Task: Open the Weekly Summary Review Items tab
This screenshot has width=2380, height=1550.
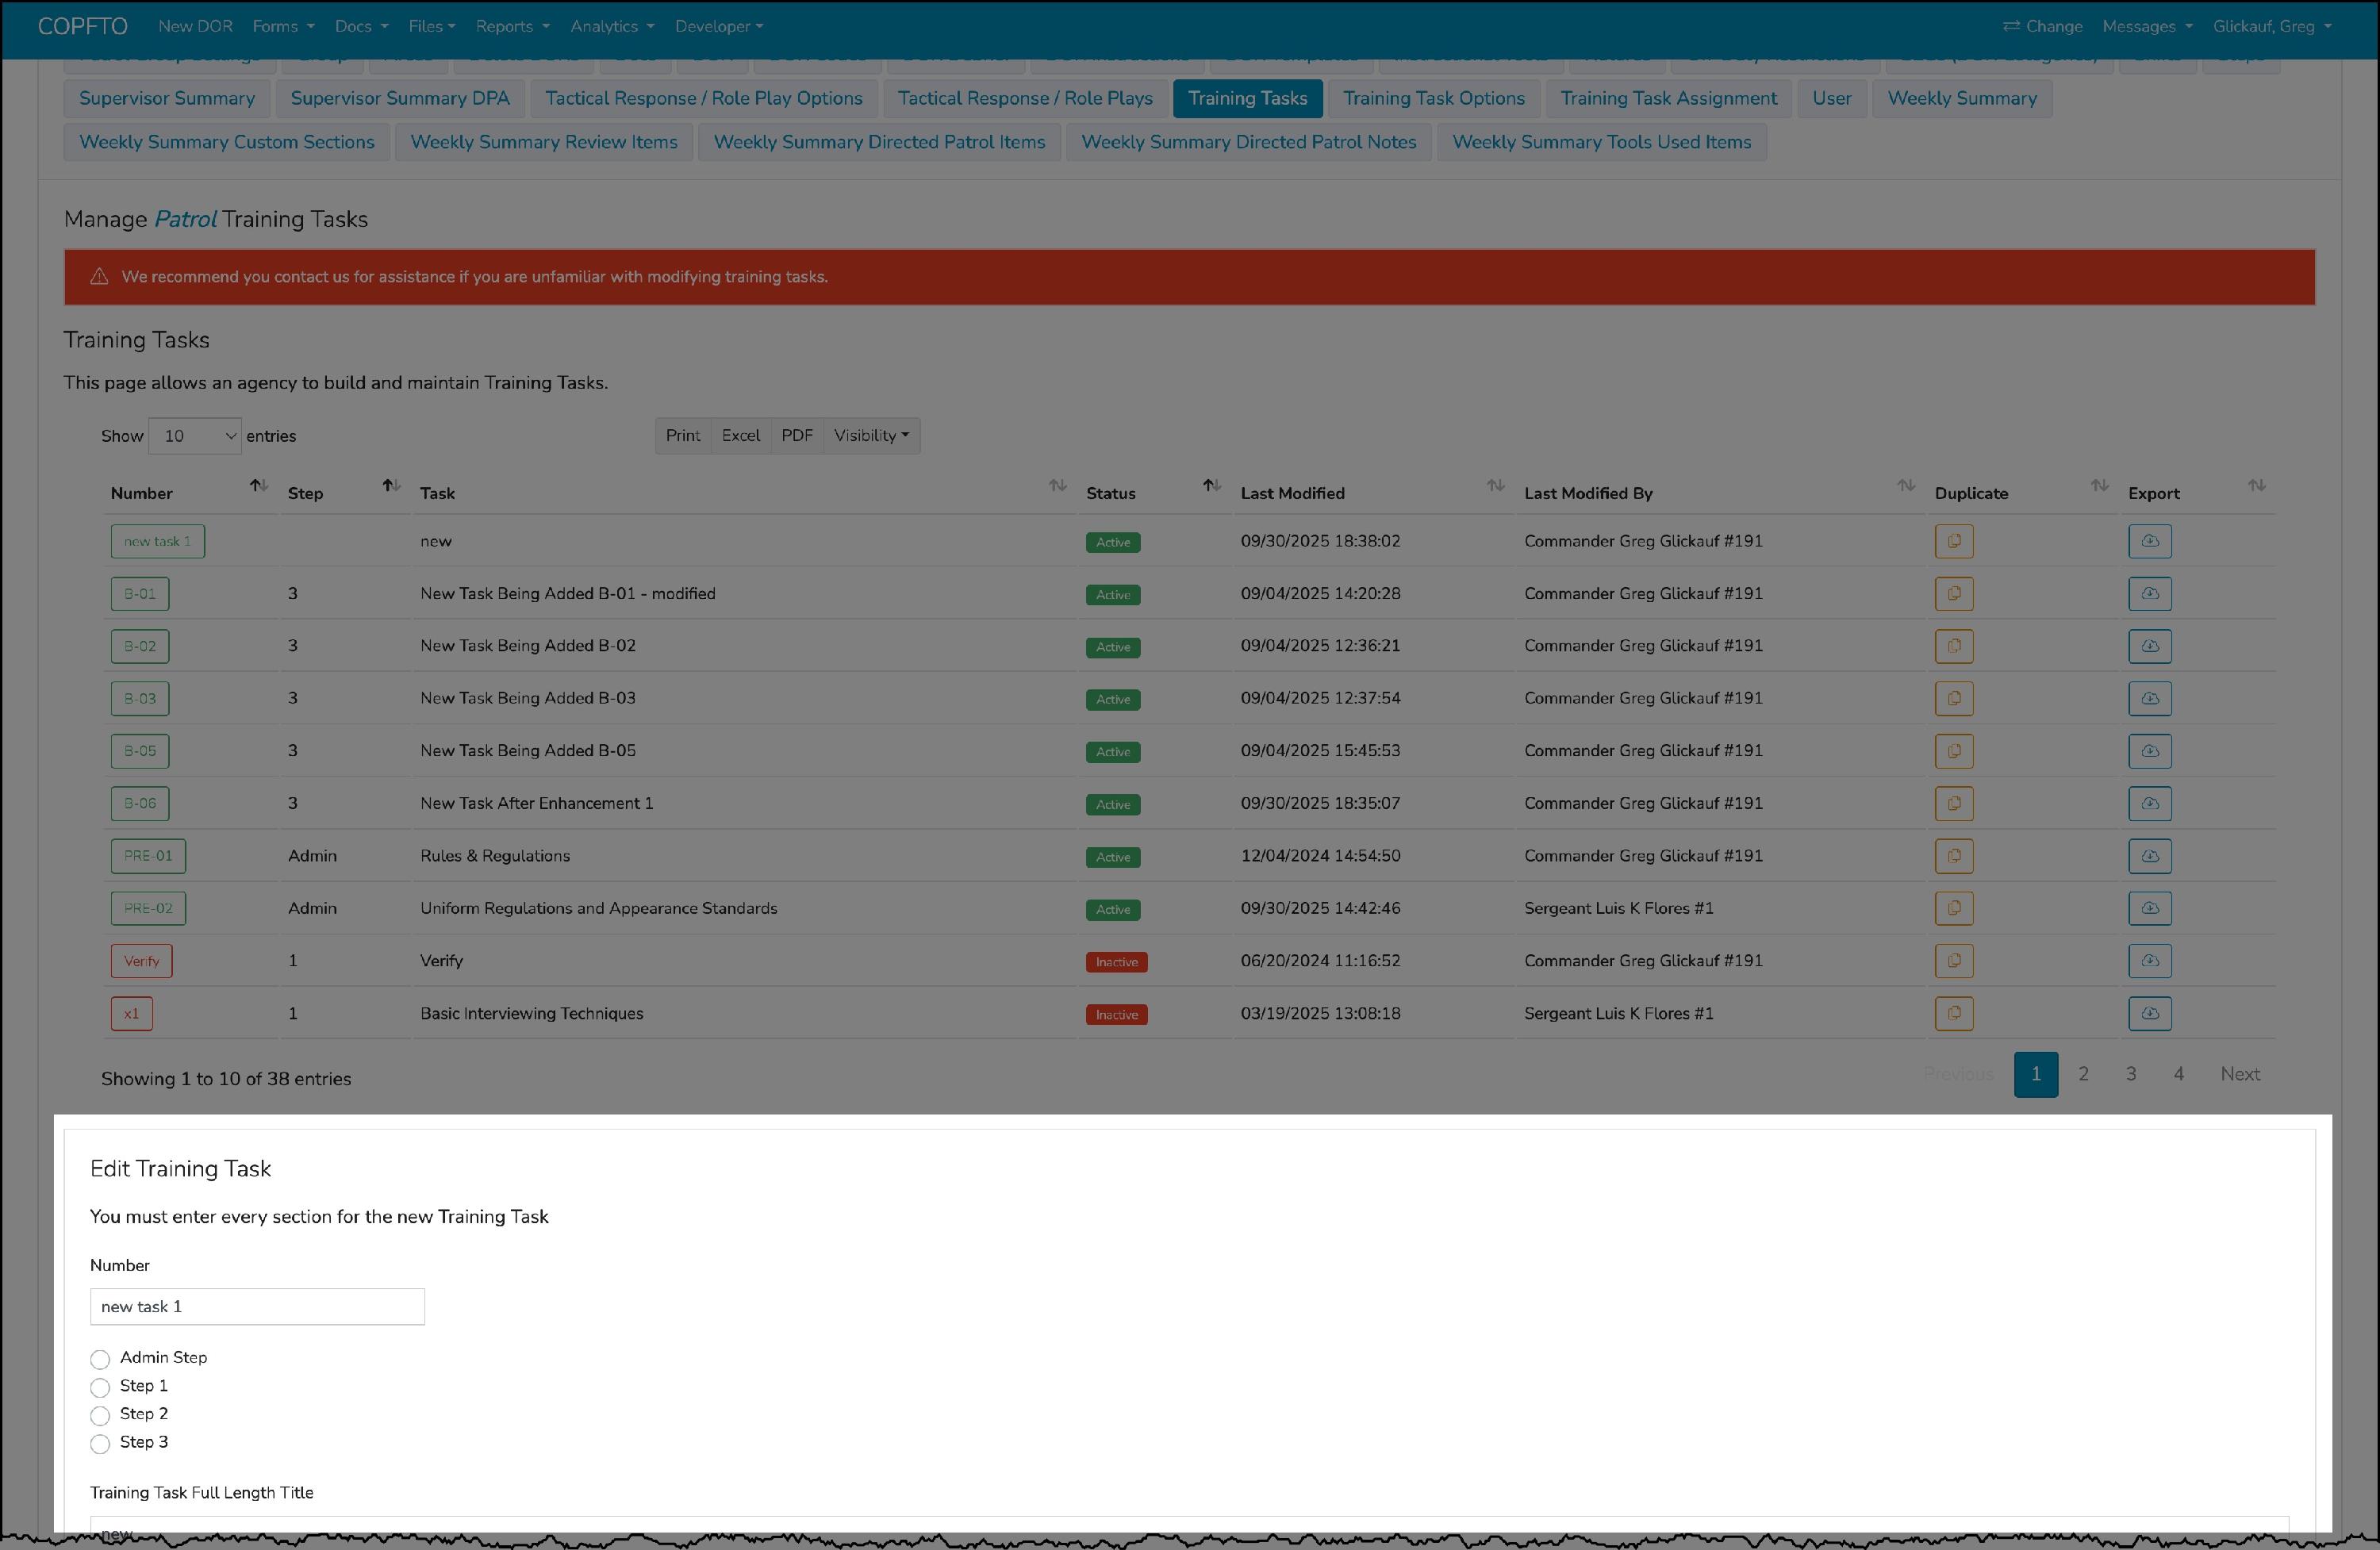Action: [x=543, y=142]
